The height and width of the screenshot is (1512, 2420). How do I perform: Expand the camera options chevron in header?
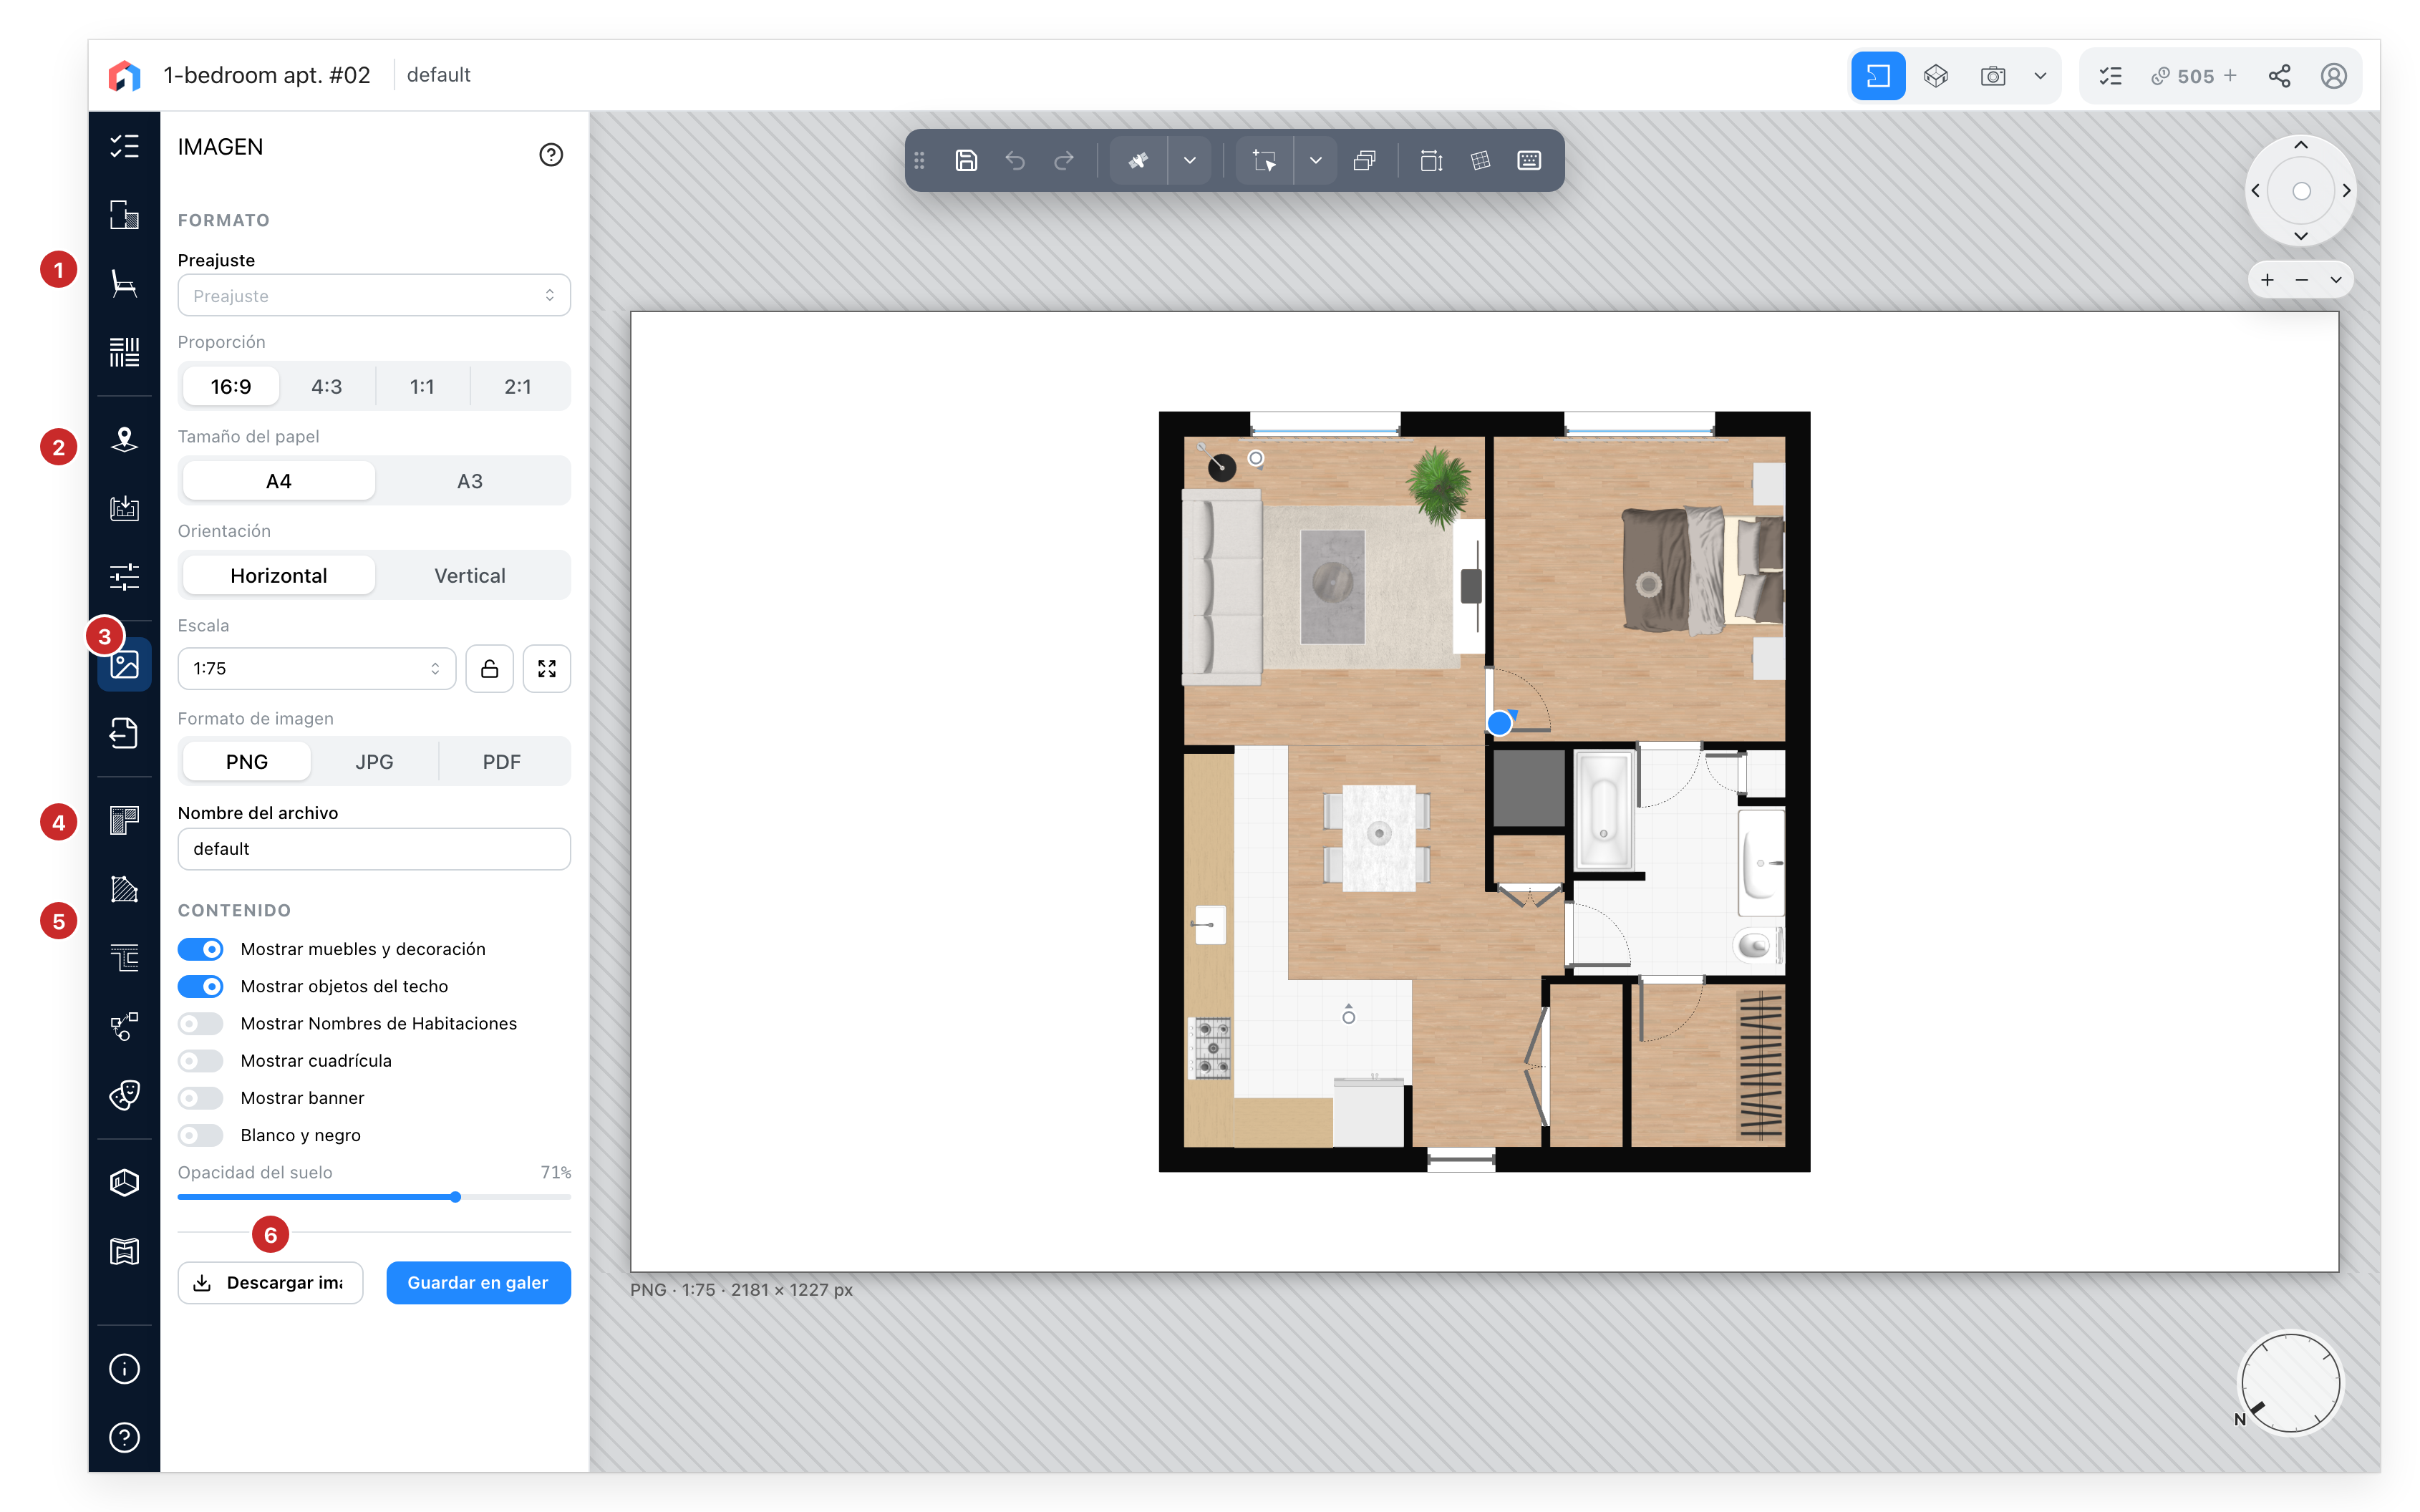pyautogui.click(x=2040, y=76)
